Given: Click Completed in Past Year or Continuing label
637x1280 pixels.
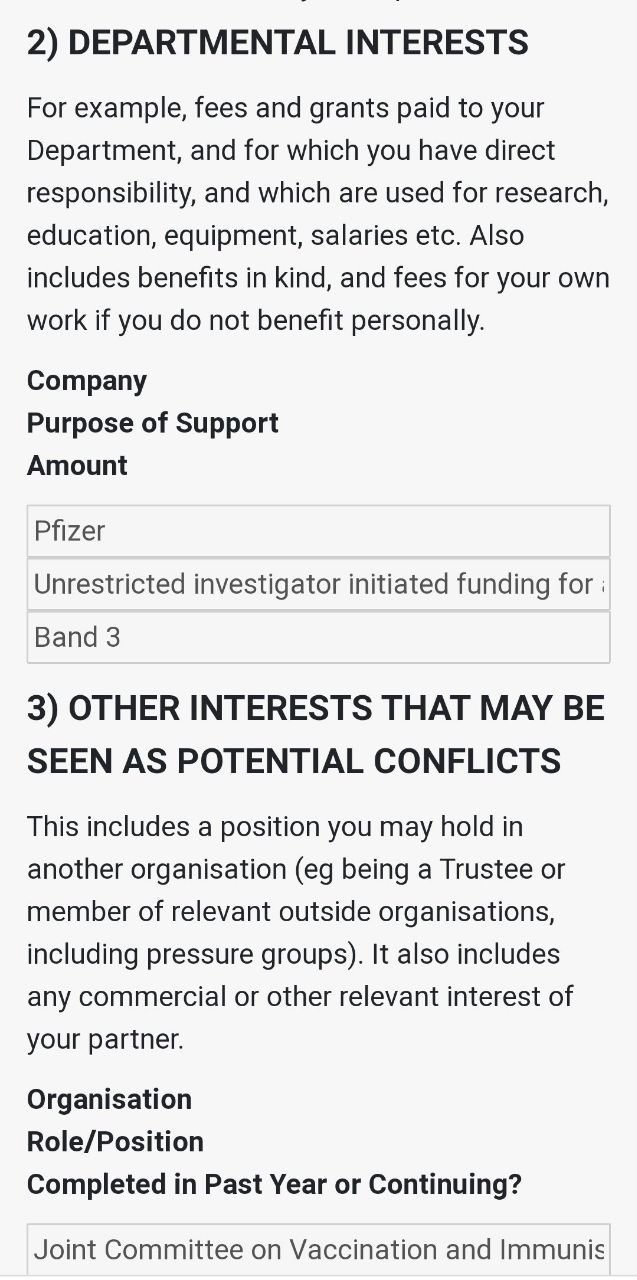Looking at the screenshot, I should tap(274, 1184).
